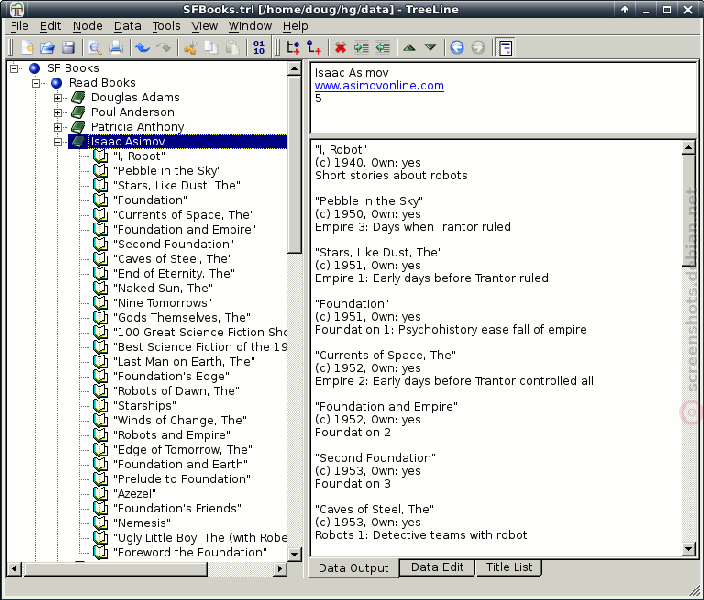Viewport: 704px width, 600px height.
Task: Indent the node with the green right arrow
Action: [361, 48]
